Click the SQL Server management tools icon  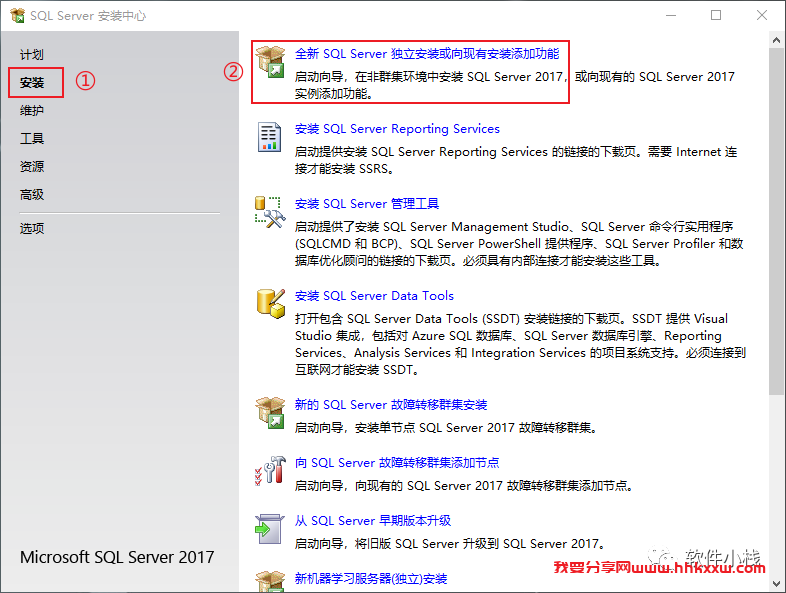270,212
